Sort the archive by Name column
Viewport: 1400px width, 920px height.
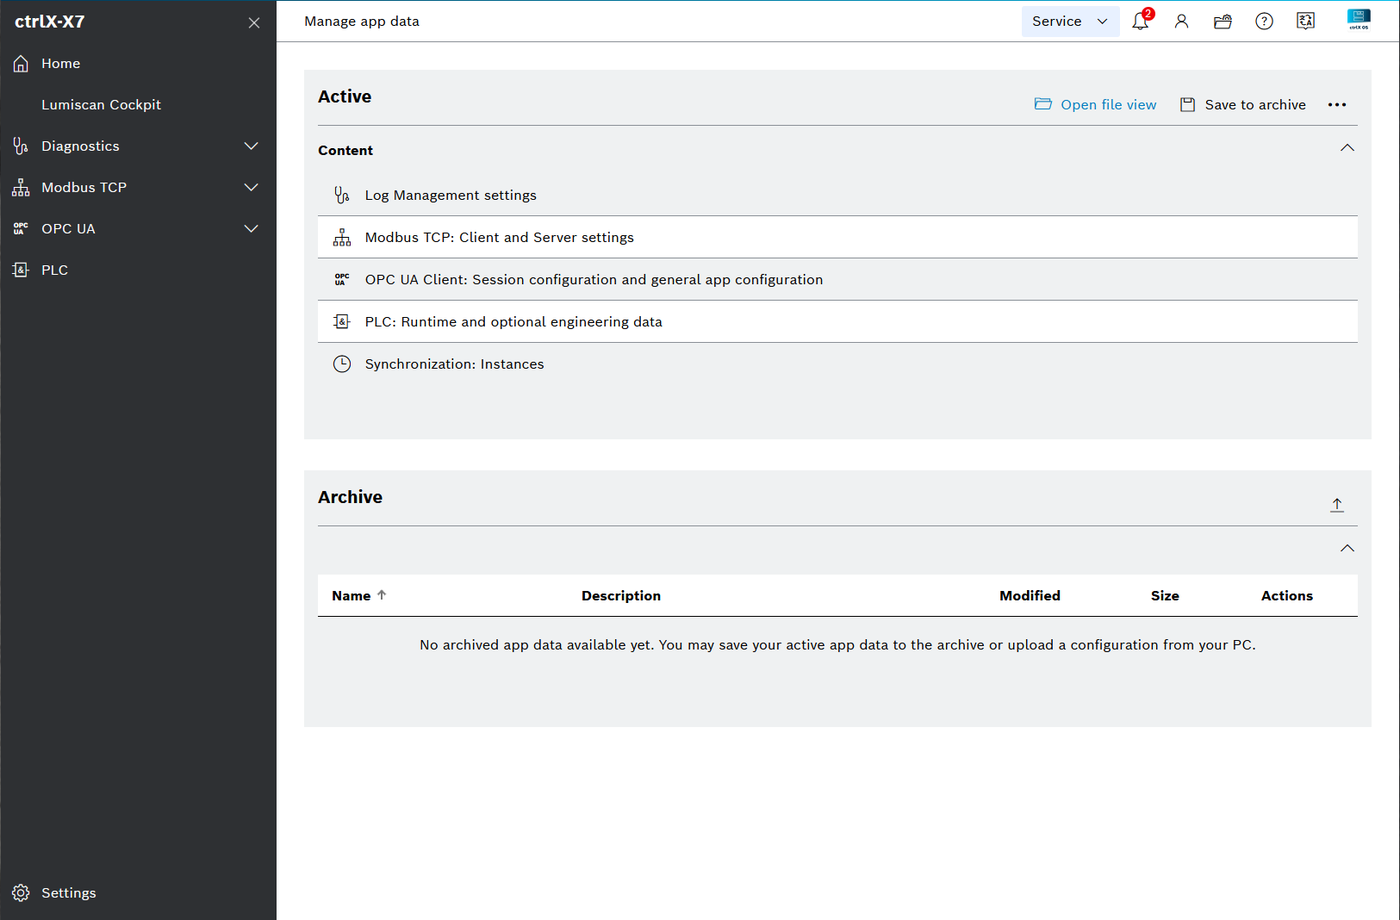click(359, 596)
